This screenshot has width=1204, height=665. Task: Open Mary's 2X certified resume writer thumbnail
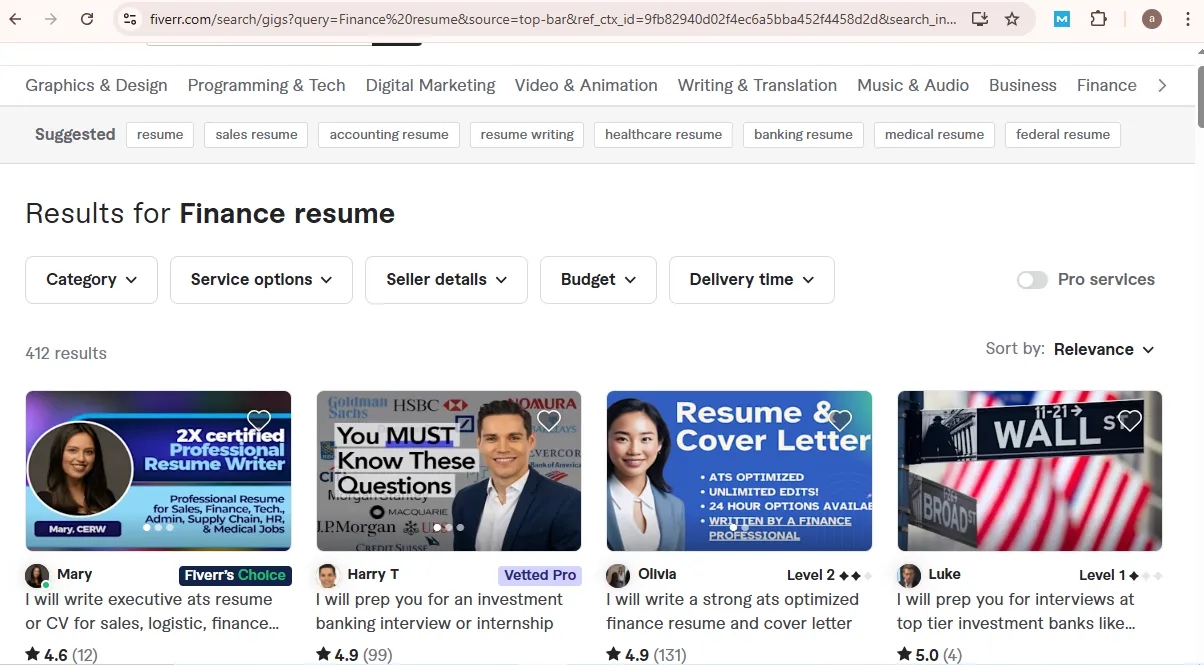point(158,471)
